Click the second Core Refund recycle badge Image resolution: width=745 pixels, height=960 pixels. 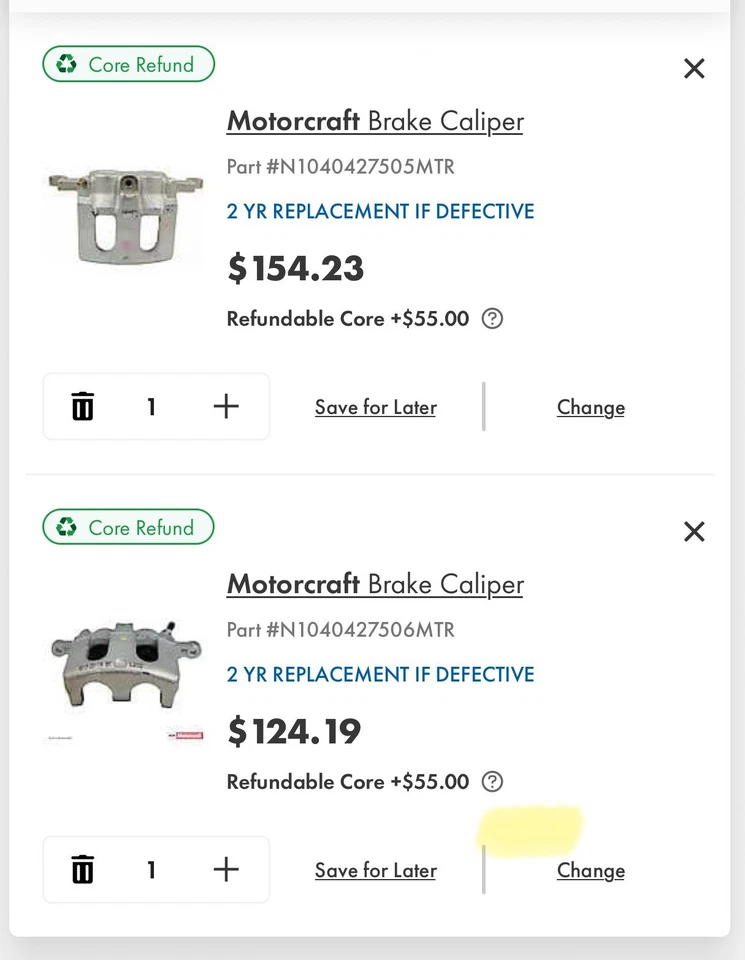point(129,528)
